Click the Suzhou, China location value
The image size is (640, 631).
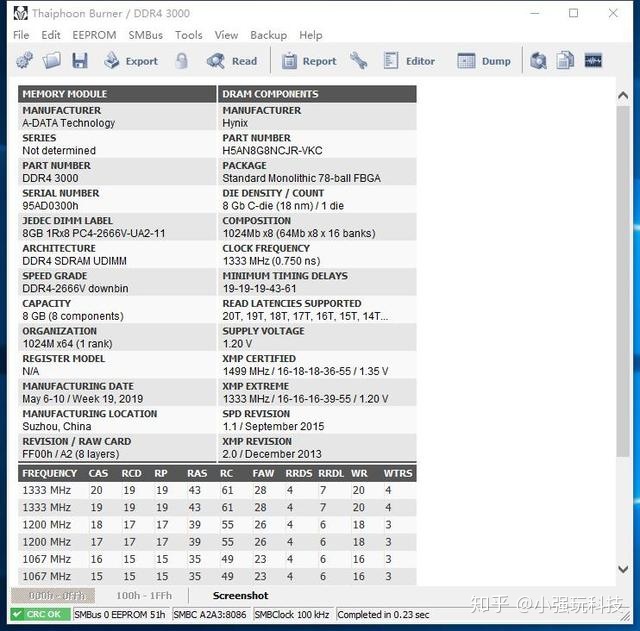(57, 427)
